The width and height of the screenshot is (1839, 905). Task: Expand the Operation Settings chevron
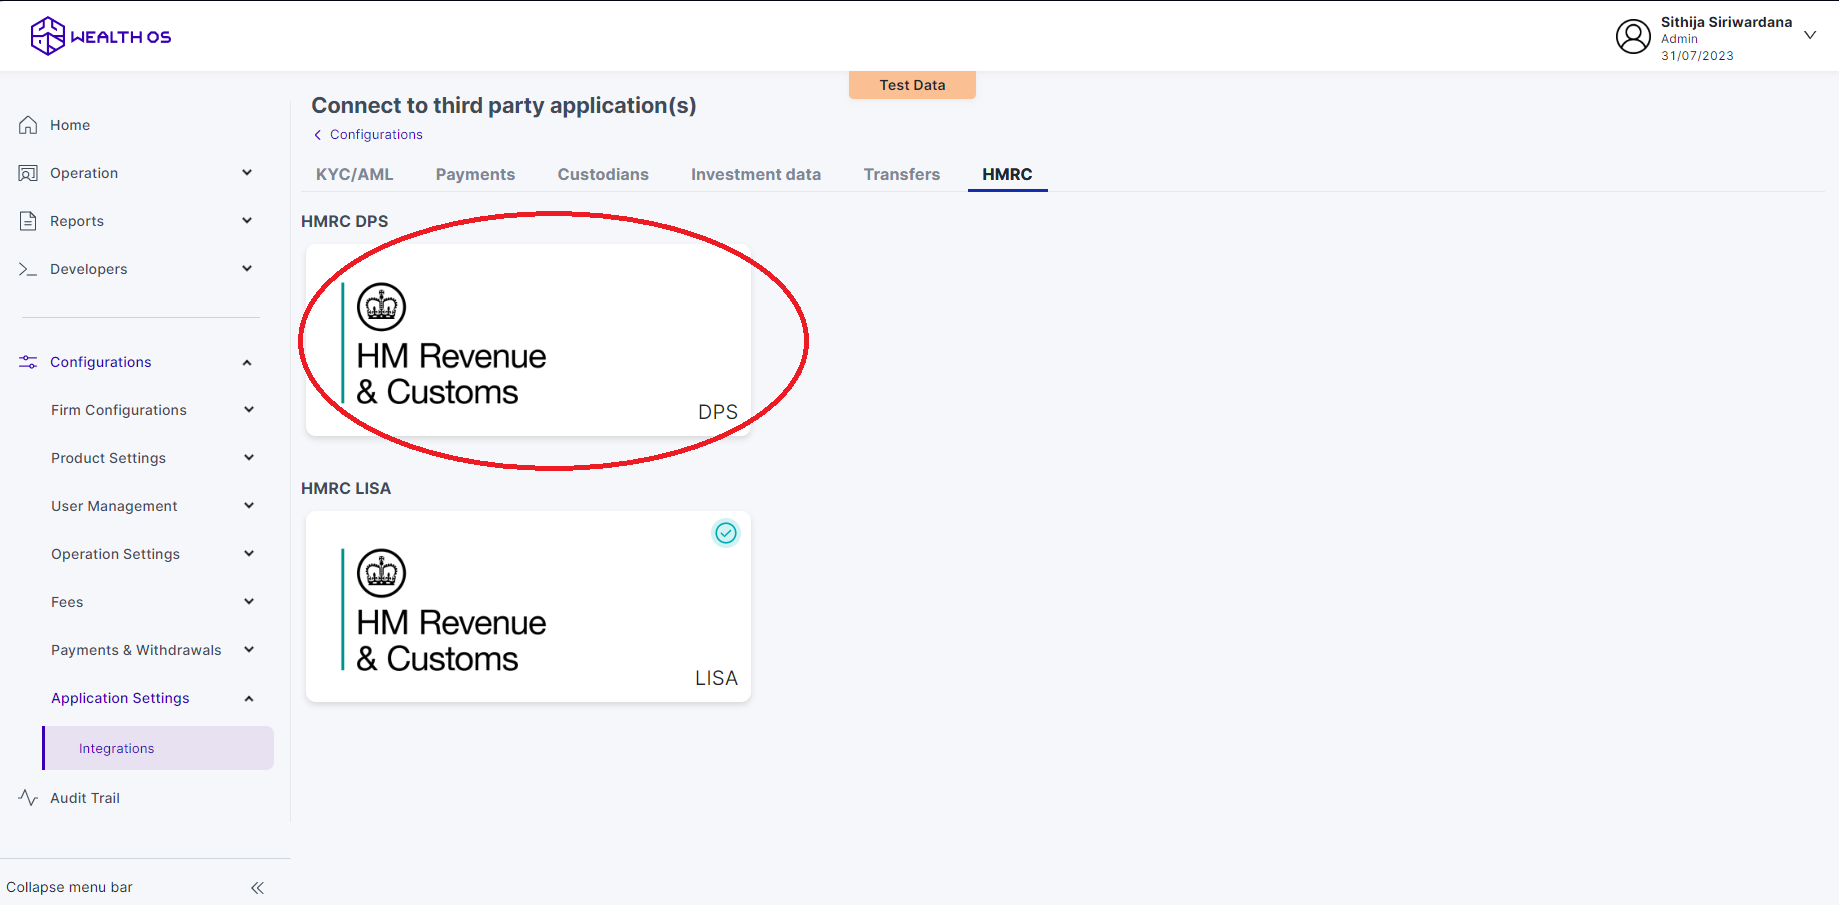(249, 554)
